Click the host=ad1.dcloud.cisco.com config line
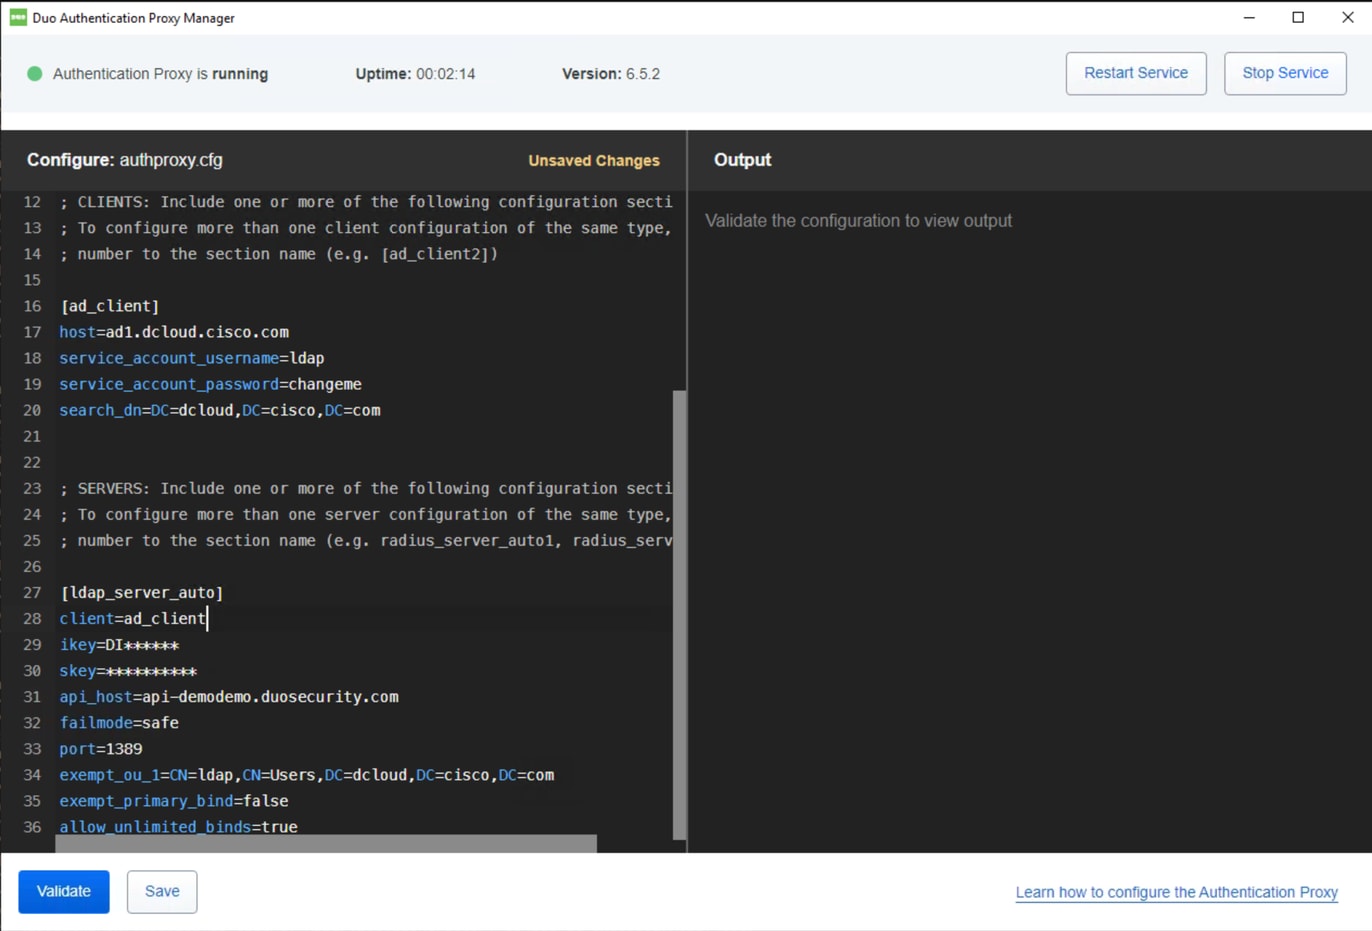Image resolution: width=1372 pixels, height=931 pixels. 174,332
